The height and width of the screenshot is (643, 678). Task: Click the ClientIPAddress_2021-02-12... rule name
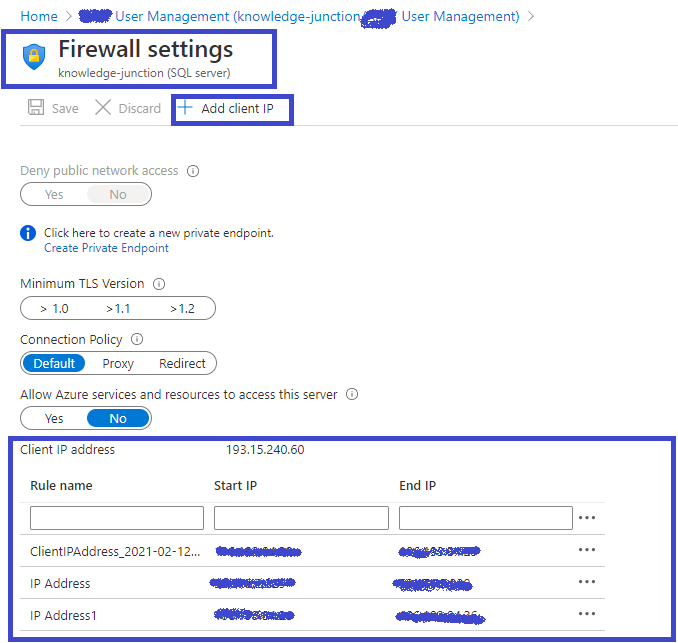pos(115,551)
